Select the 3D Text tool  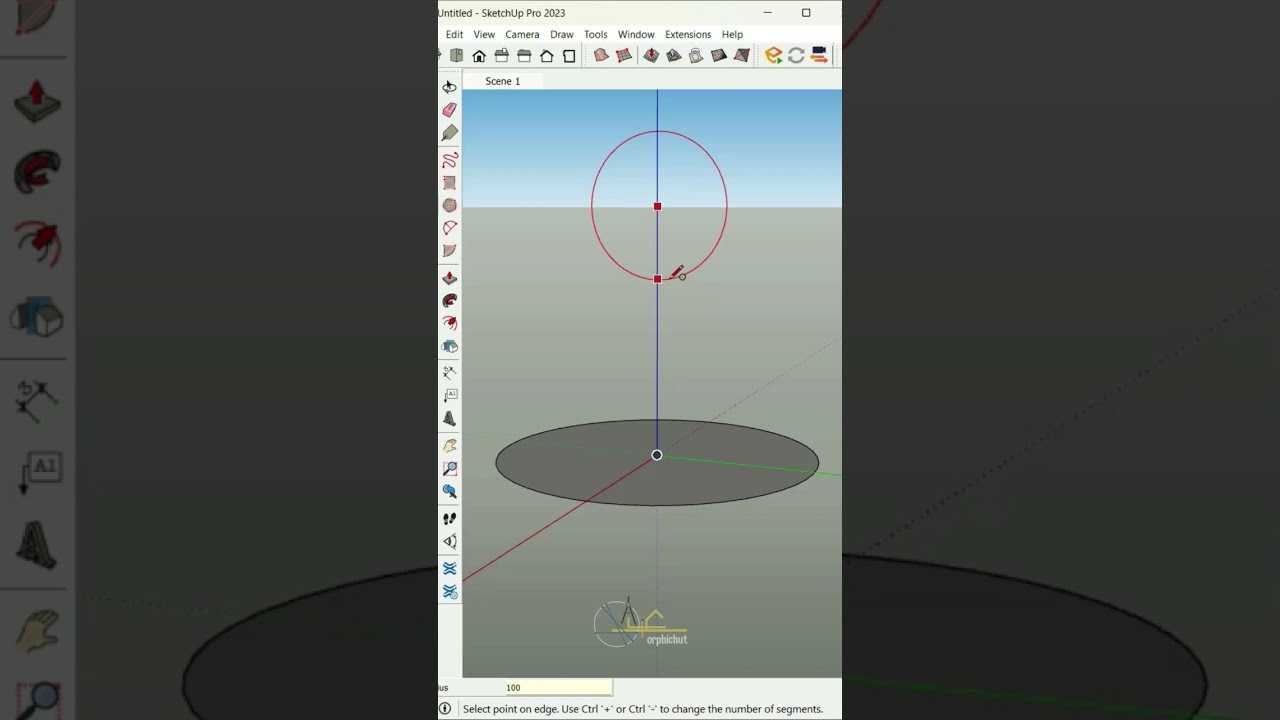[x=449, y=419]
